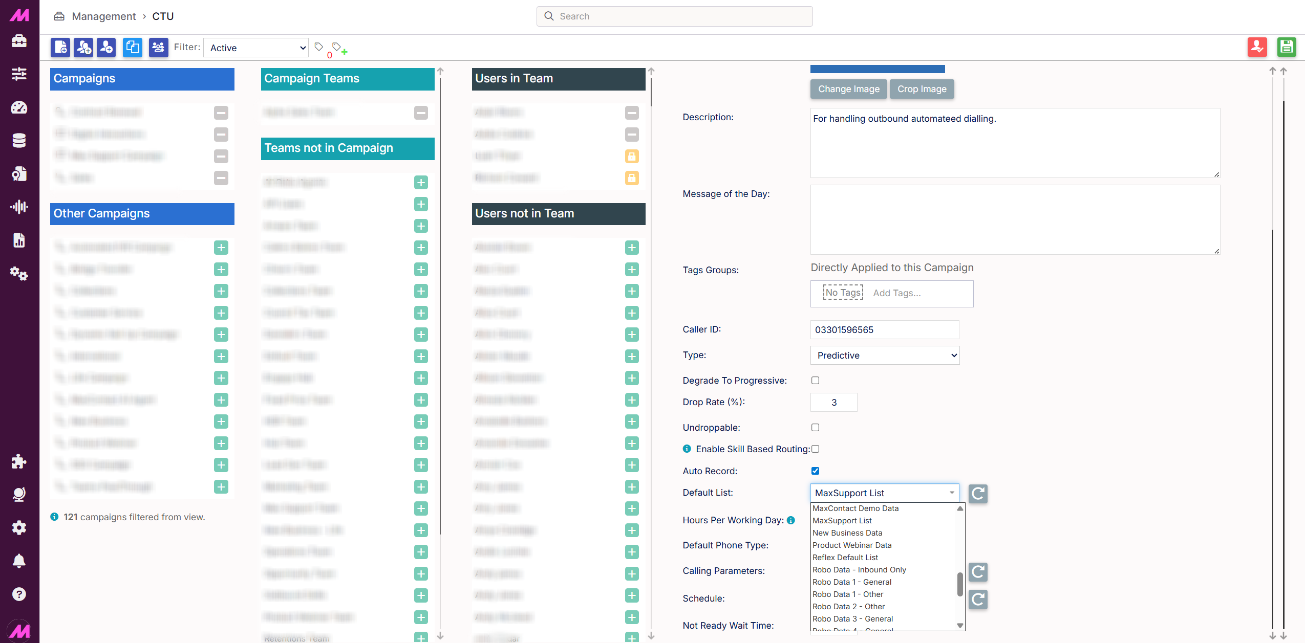Open the Filter Active dropdown

coord(257,48)
